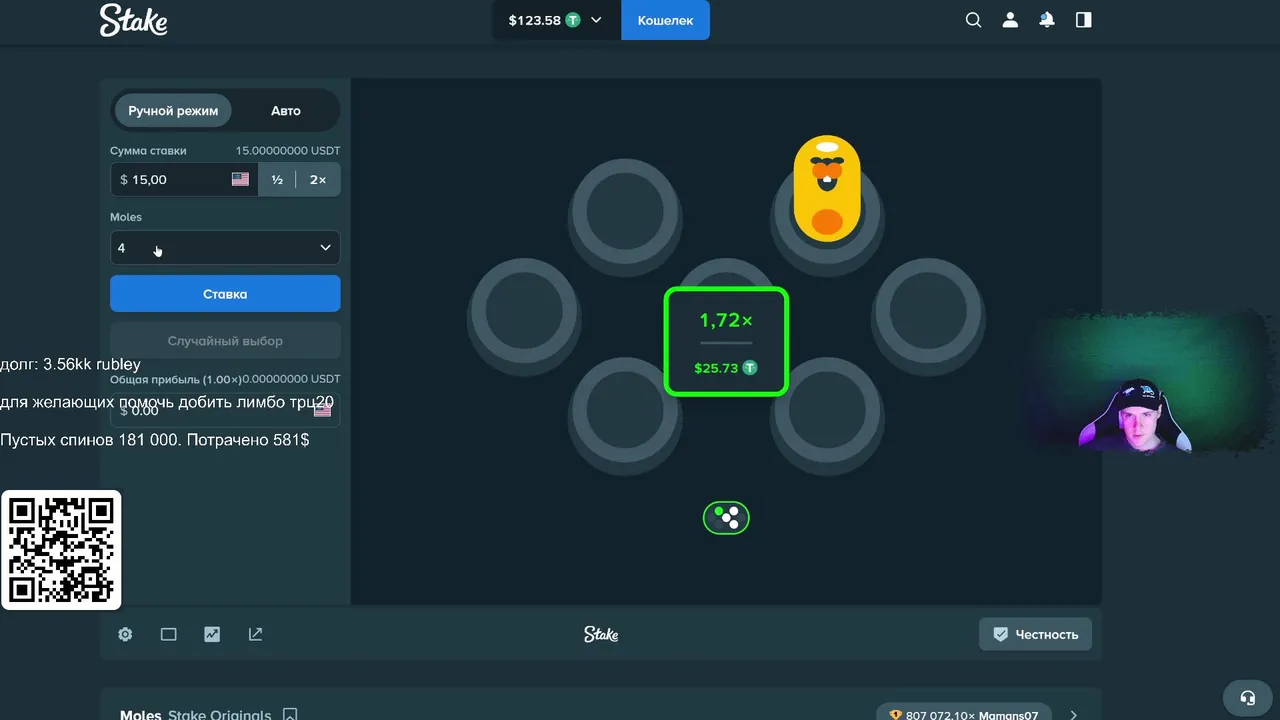Image resolution: width=1280 pixels, height=720 pixels.
Task: Click the Сумма ставки label
Action: pos(148,151)
